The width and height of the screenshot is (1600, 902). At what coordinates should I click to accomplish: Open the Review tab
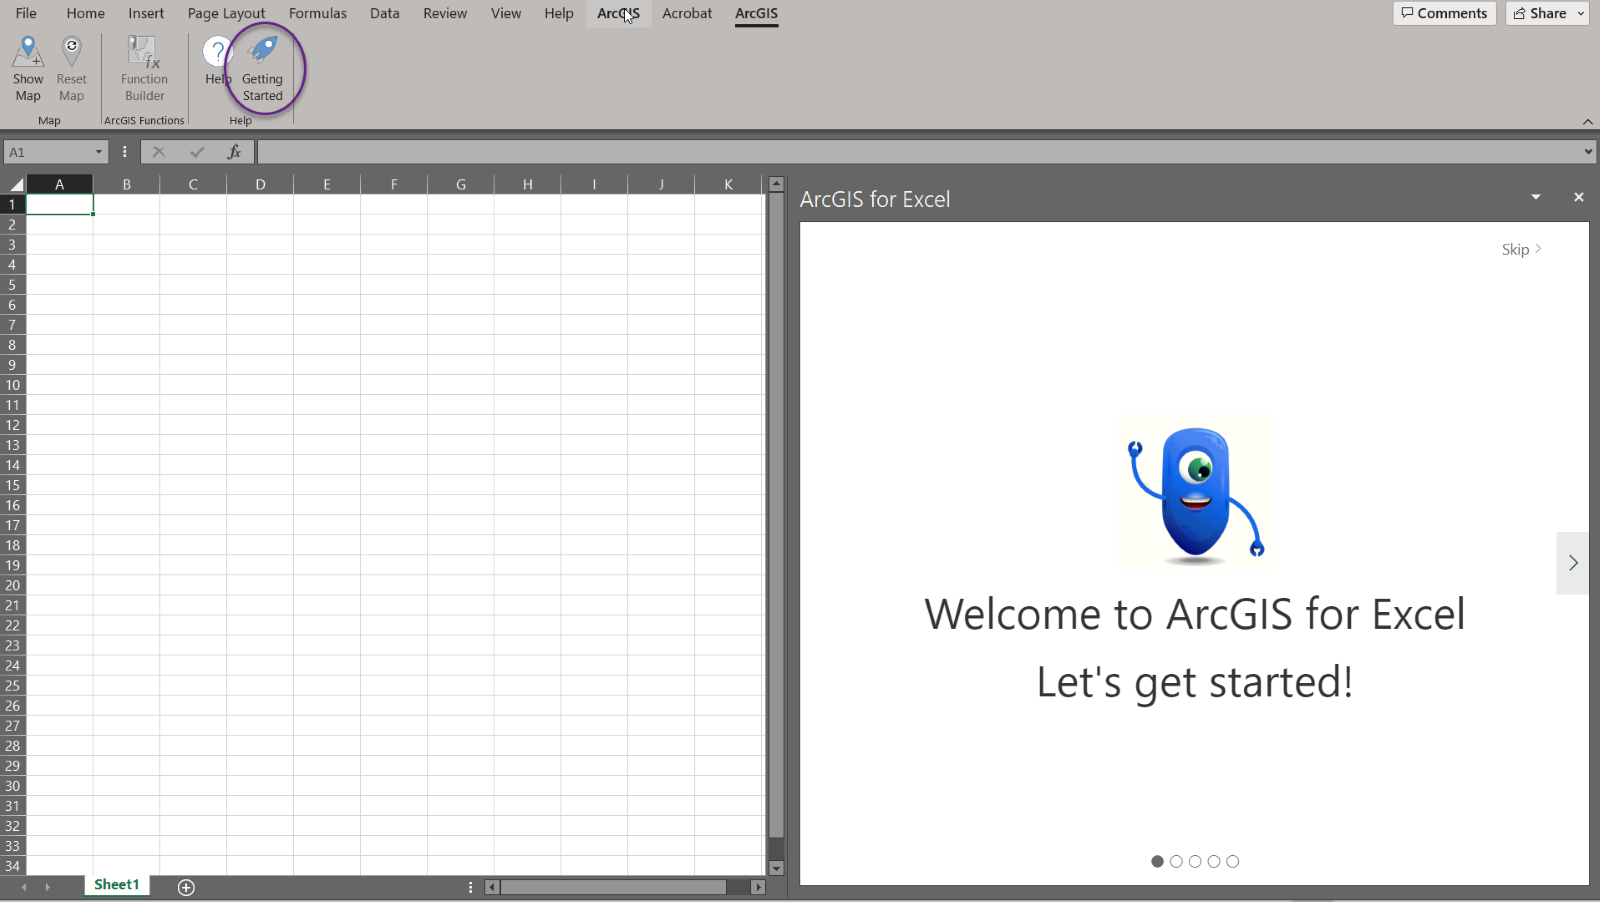(x=445, y=13)
